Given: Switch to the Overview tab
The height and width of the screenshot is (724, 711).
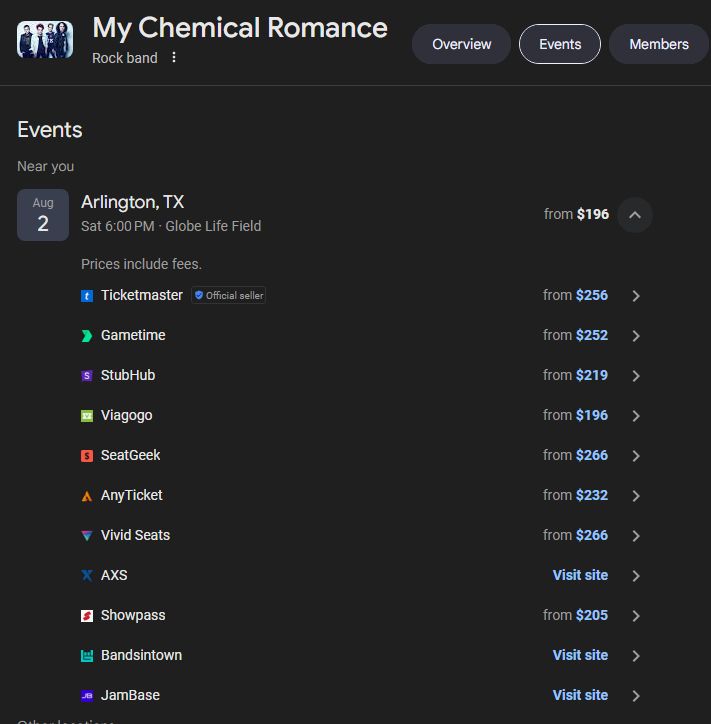Looking at the screenshot, I should pyautogui.click(x=461, y=44).
